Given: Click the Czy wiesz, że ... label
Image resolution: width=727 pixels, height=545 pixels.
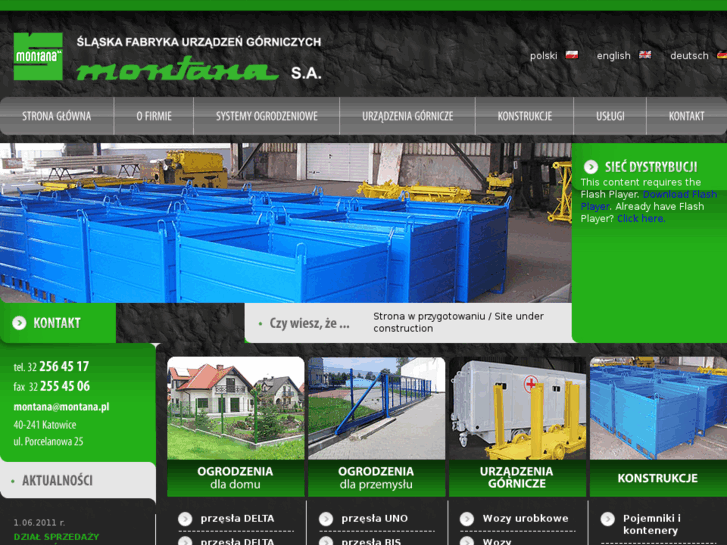Looking at the screenshot, I should tap(309, 323).
